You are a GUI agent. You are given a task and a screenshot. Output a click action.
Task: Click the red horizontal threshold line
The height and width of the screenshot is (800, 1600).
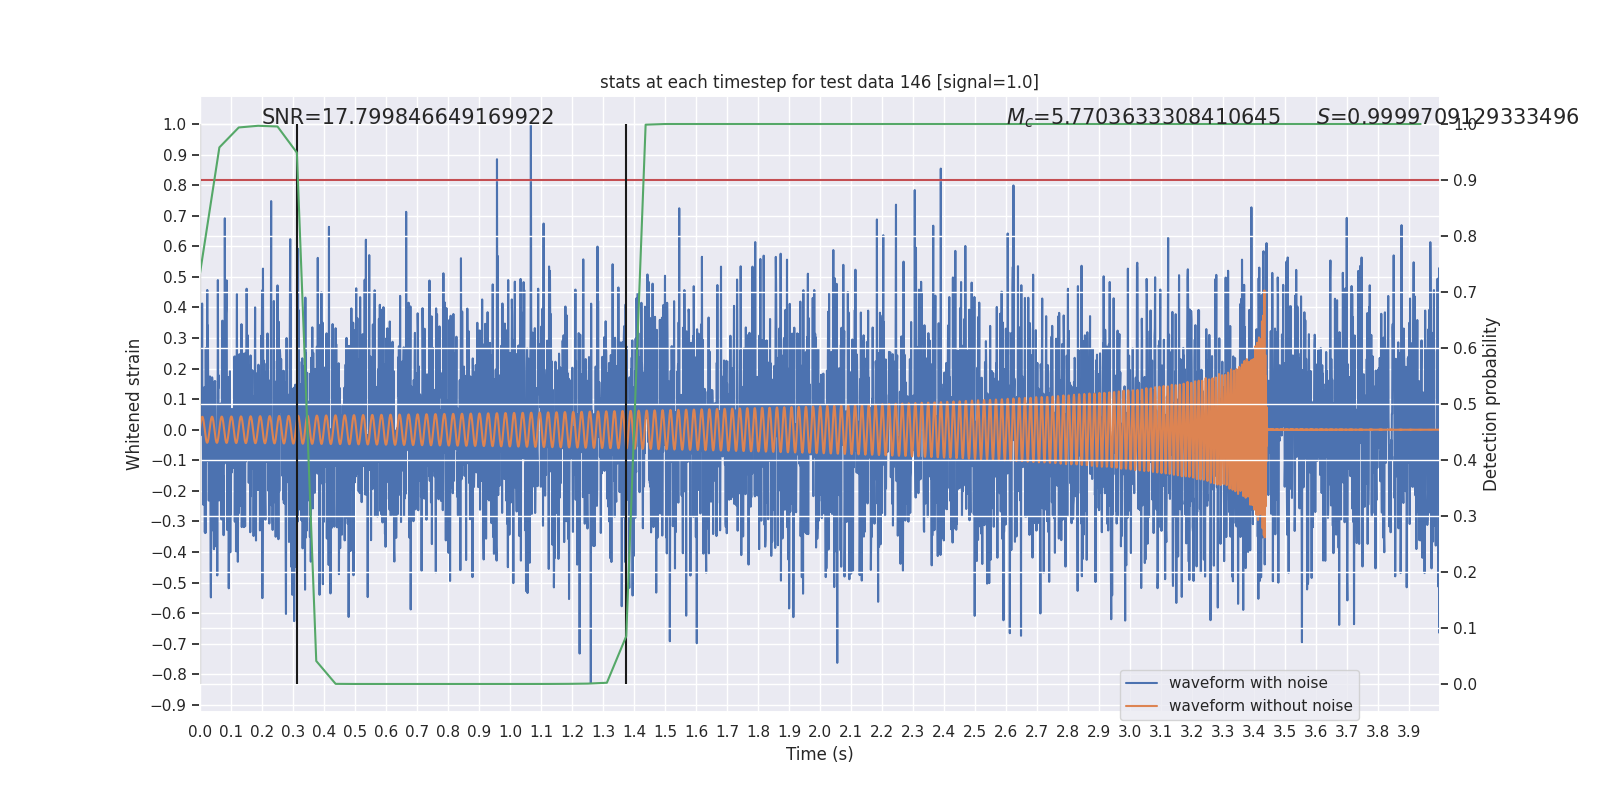pos(819,180)
